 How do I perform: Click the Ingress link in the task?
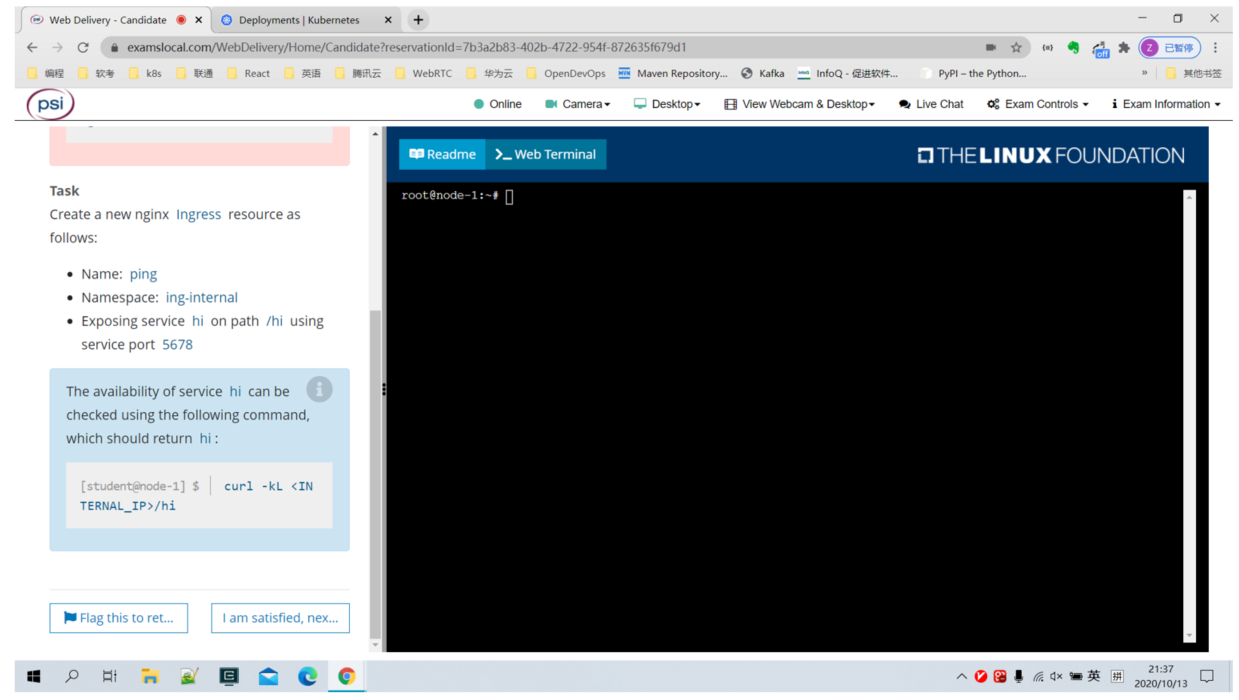click(x=198, y=214)
